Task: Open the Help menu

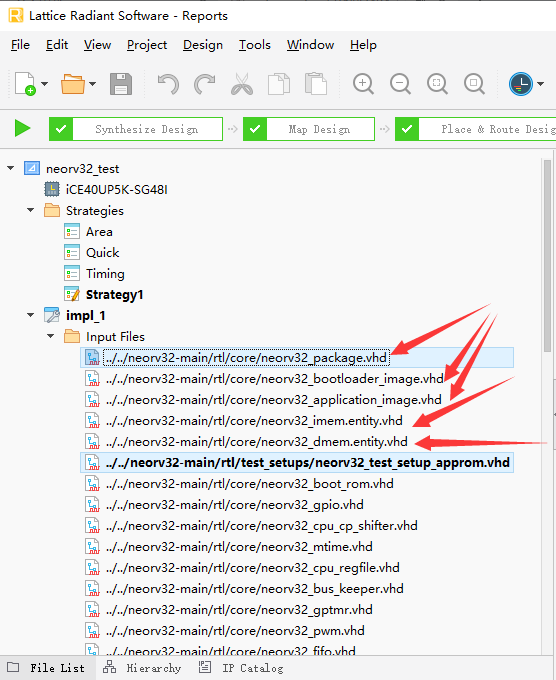Action: 363,45
